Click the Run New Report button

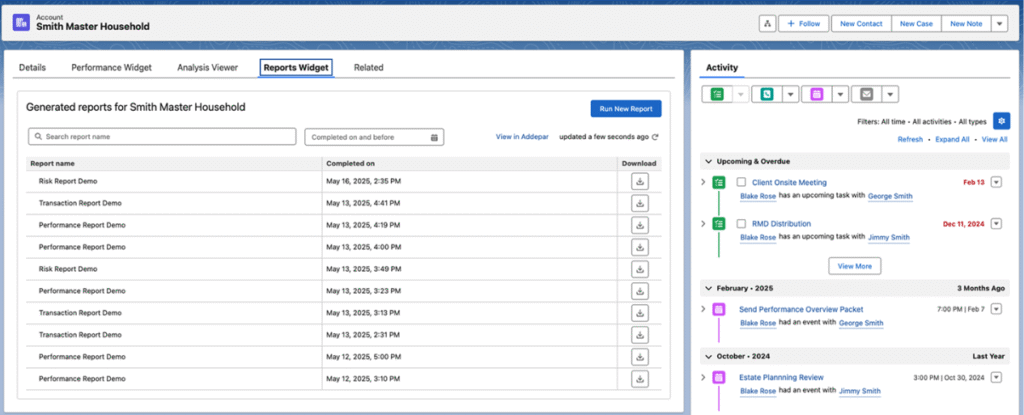[x=625, y=107]
